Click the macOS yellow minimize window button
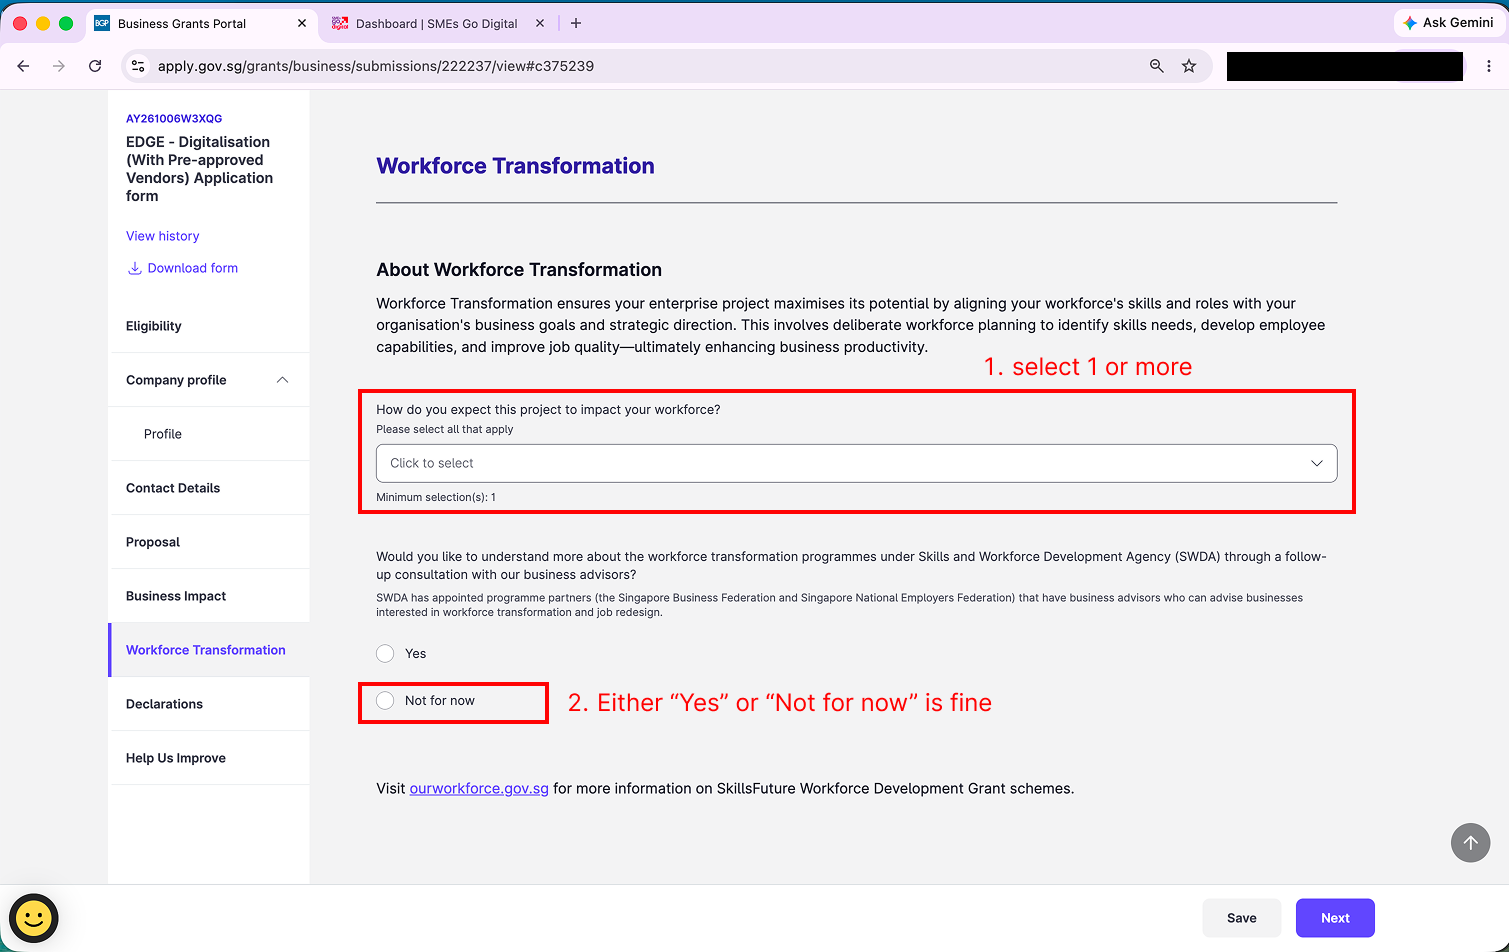The height and width of the screenshot is (952, 1509). tap(43, 23)
